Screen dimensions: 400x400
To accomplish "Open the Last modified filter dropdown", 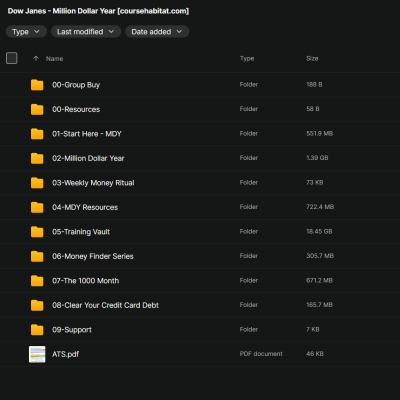I will pyautogui.click(x=86, y=32).
